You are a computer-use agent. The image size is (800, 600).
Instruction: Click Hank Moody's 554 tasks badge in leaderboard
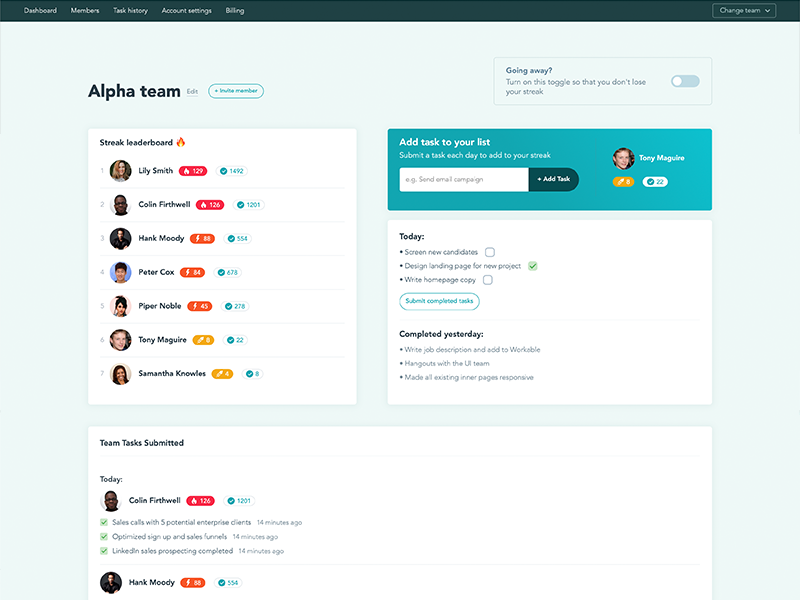click(237, 238)
